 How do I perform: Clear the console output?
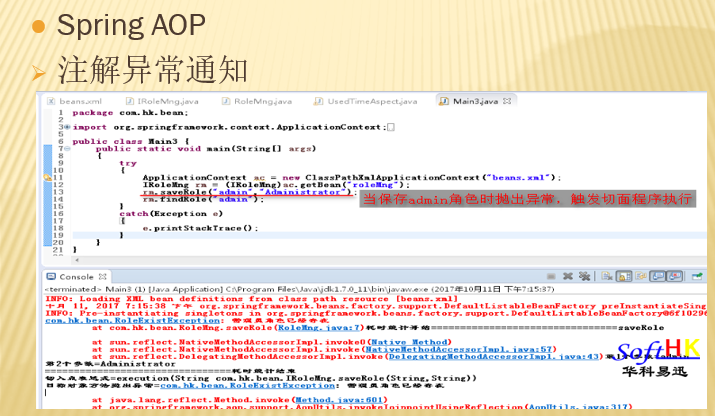(x=606, y=276)
